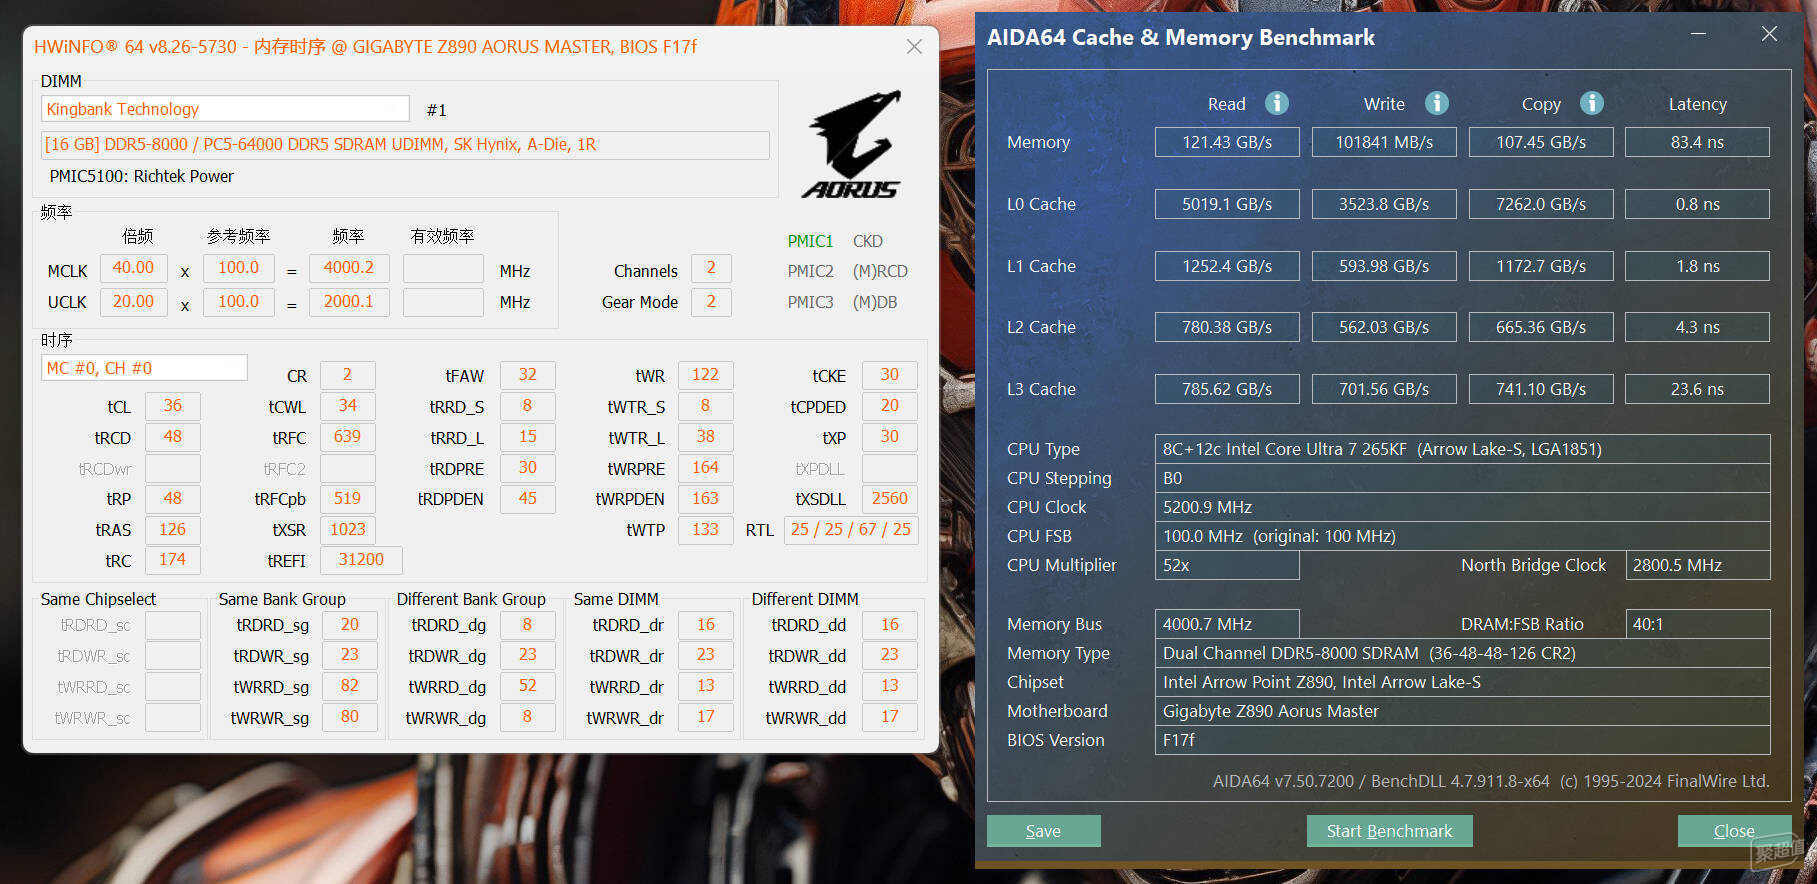The width and height of the screenshot is (1817, 884).
Task: Click the tREFI value 31200
Action: (x=361, y=560)
